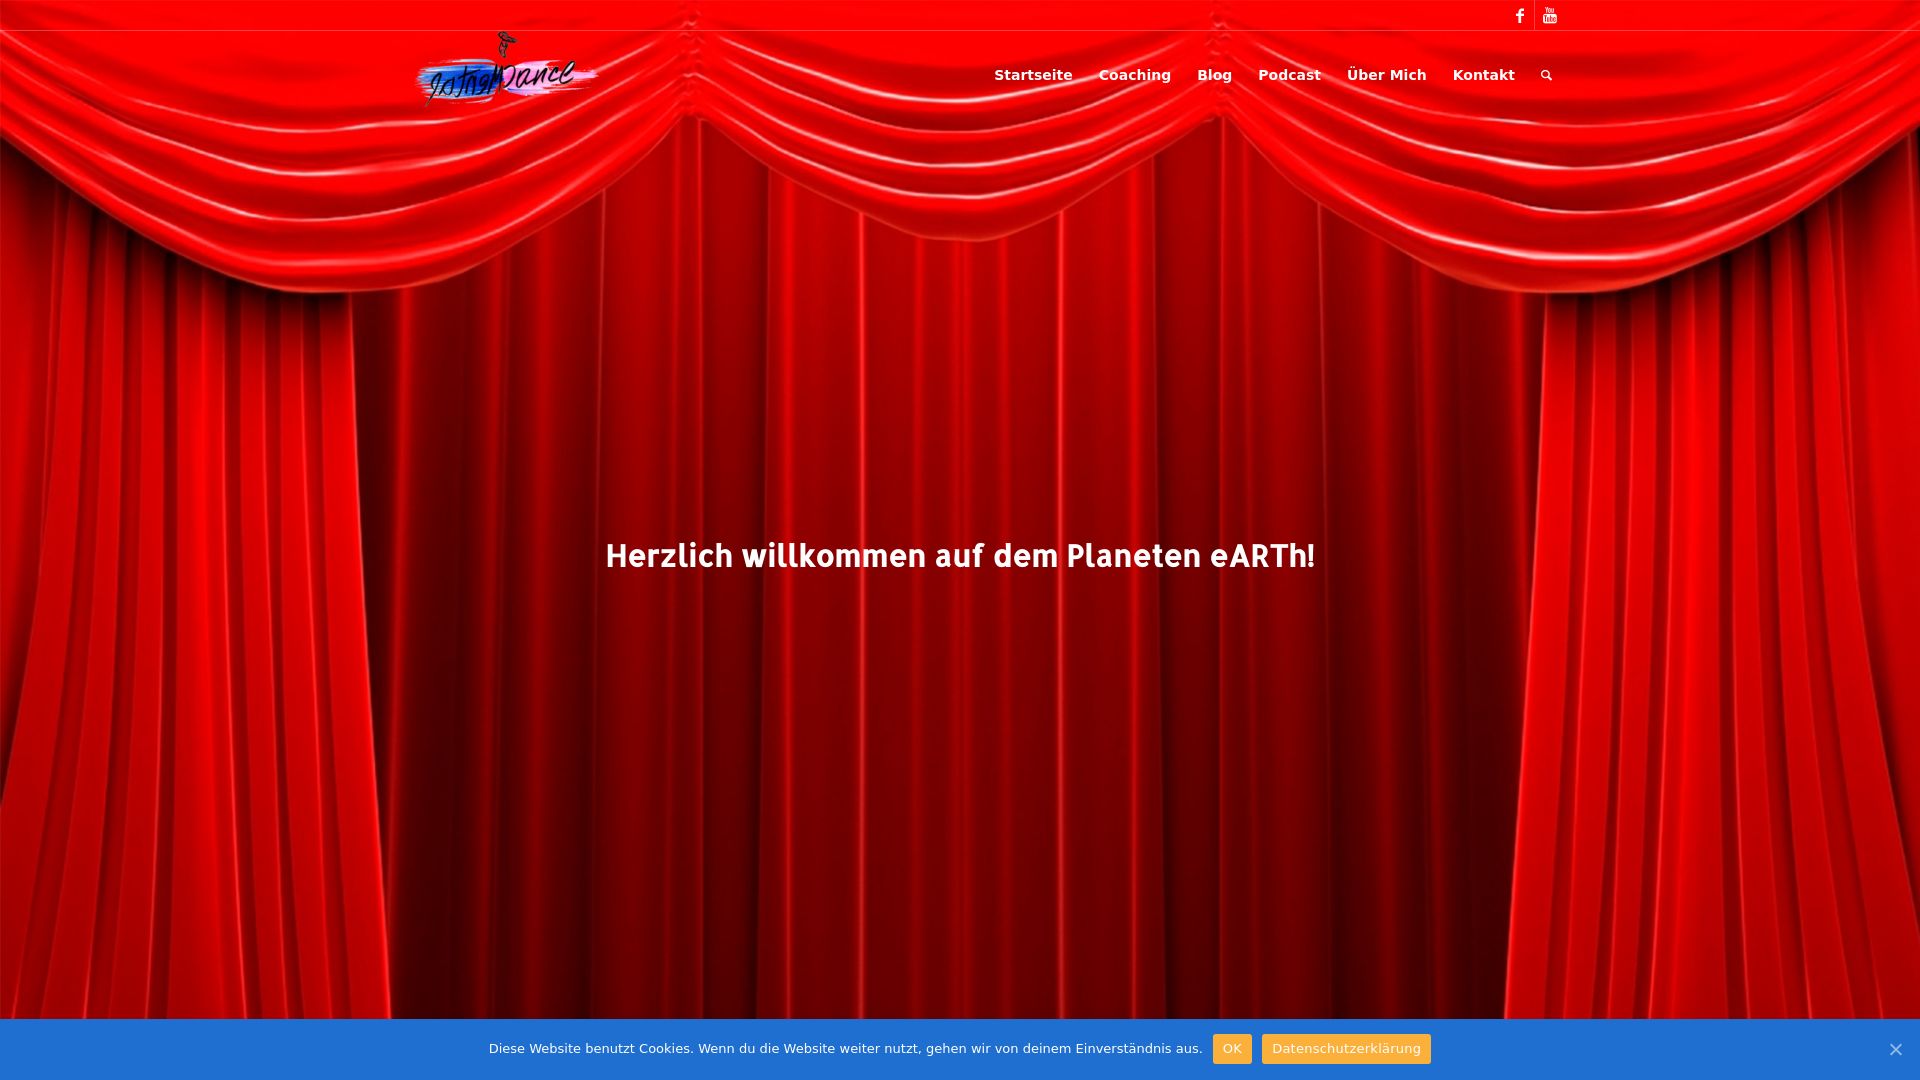Navigate to the Blog page
This screenshot has width=1920, height=1080.
pos(1214,76)
